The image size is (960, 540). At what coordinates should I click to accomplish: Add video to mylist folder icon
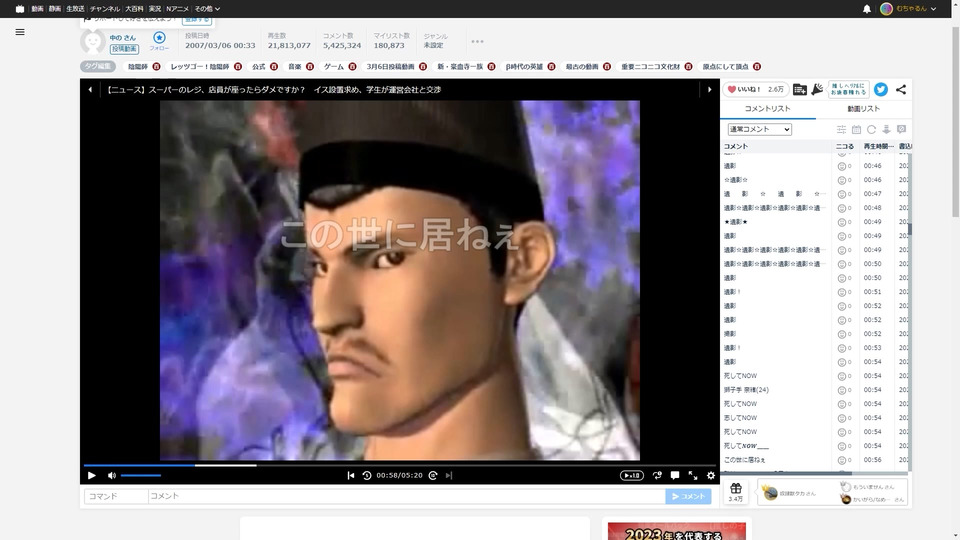(800, 89)
